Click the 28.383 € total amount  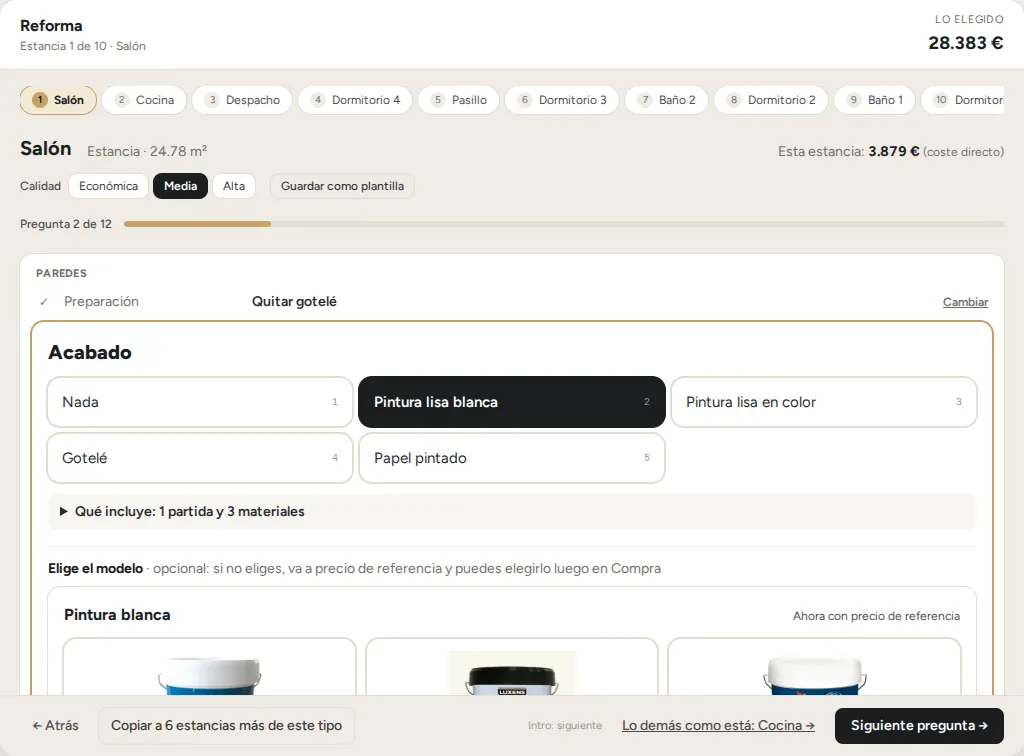tap(966, 43)
